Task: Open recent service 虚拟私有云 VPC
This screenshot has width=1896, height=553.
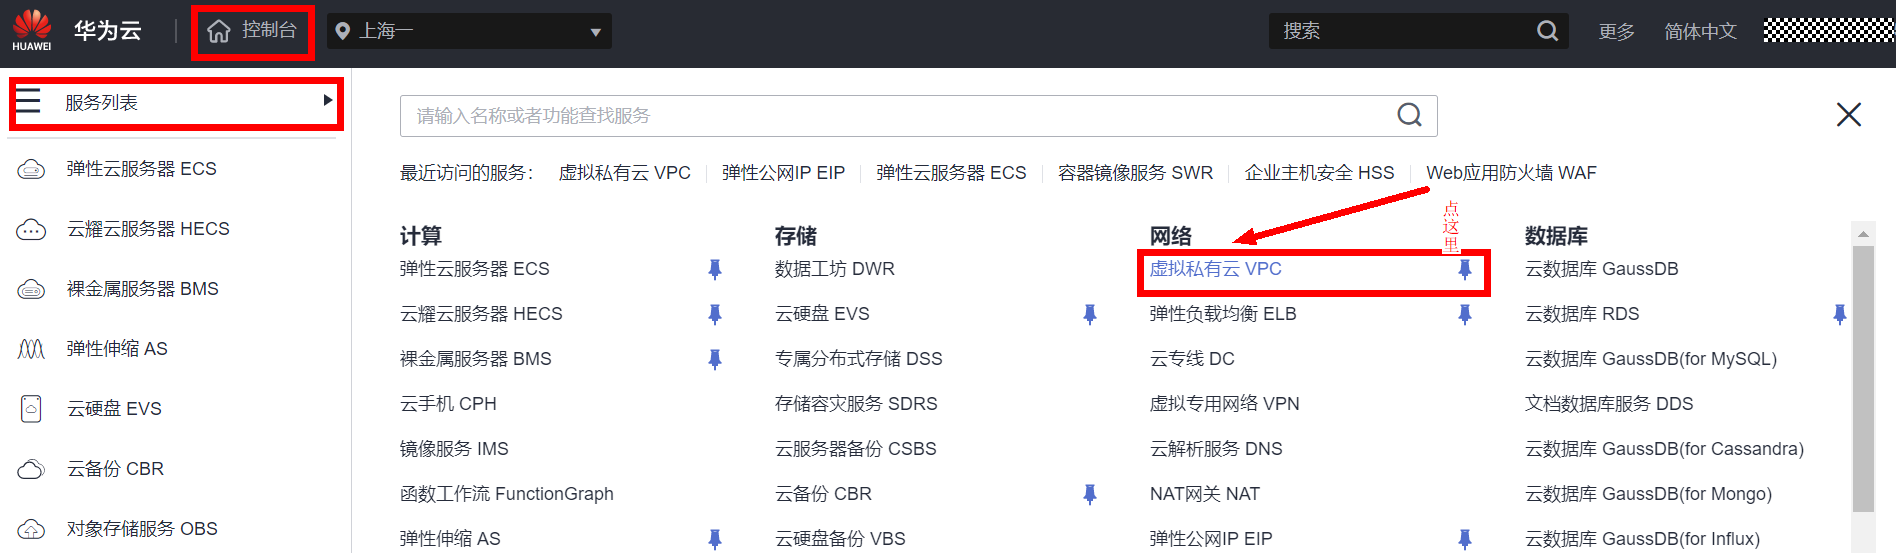Action: click(x=624, y=173)
